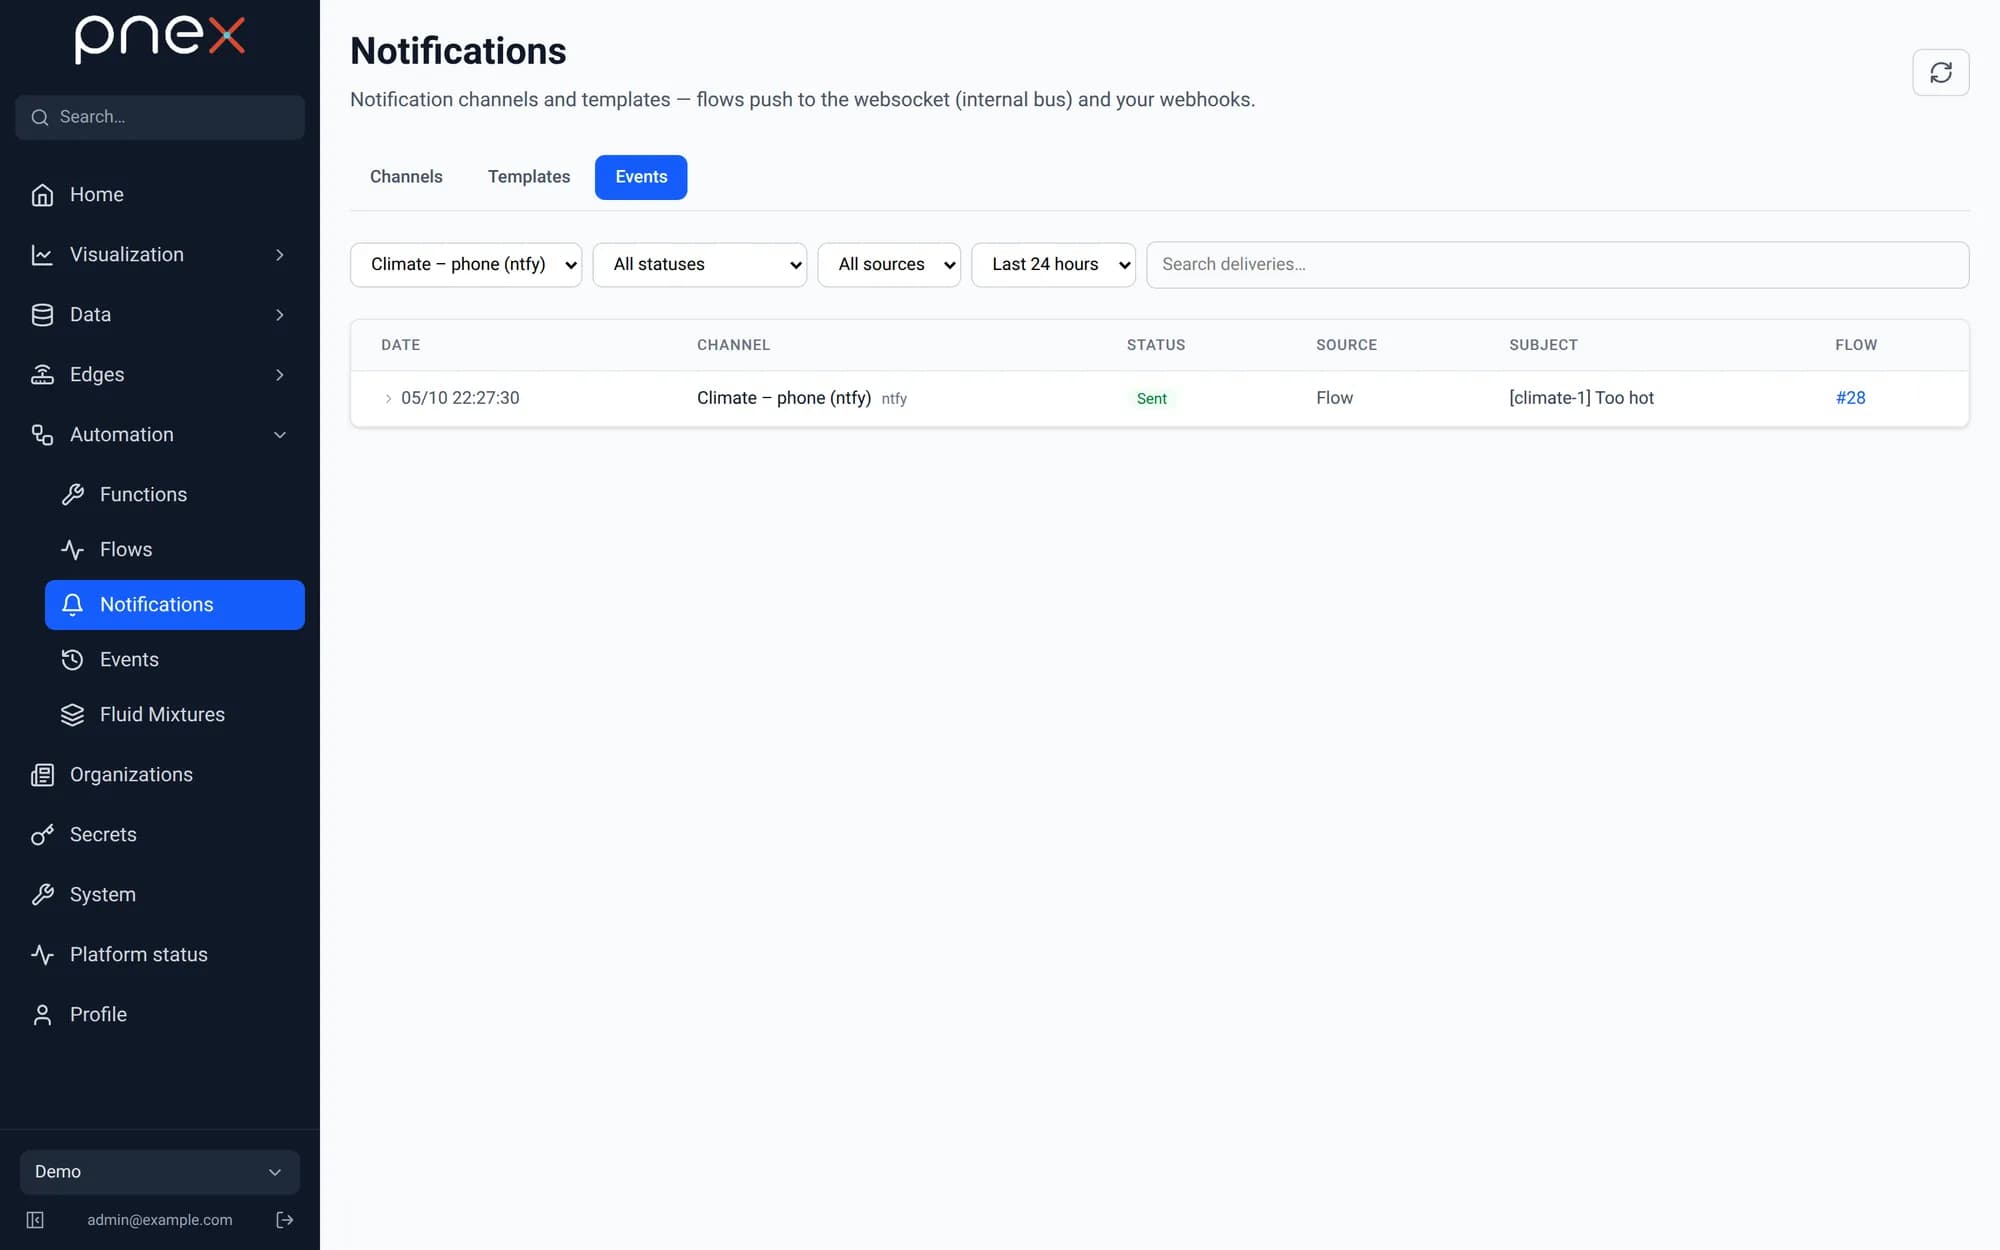Click the Search deliveries input field
This screenshot has width=2000, height=1250.
1557,264
